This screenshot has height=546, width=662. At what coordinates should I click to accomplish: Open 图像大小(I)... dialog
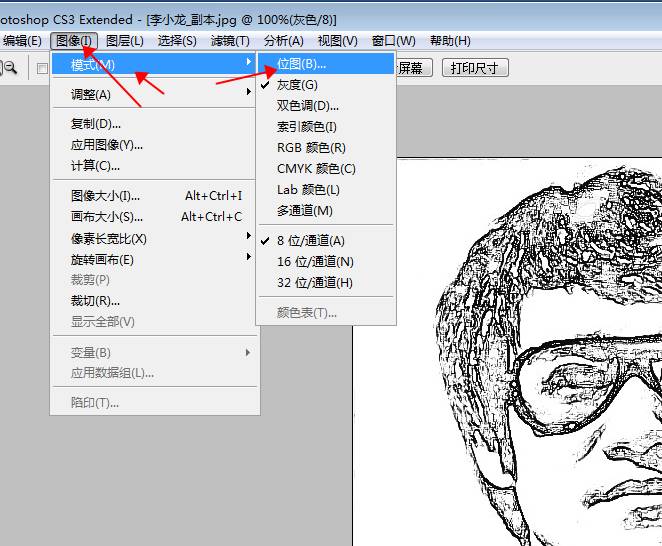[x=106, y=196]
